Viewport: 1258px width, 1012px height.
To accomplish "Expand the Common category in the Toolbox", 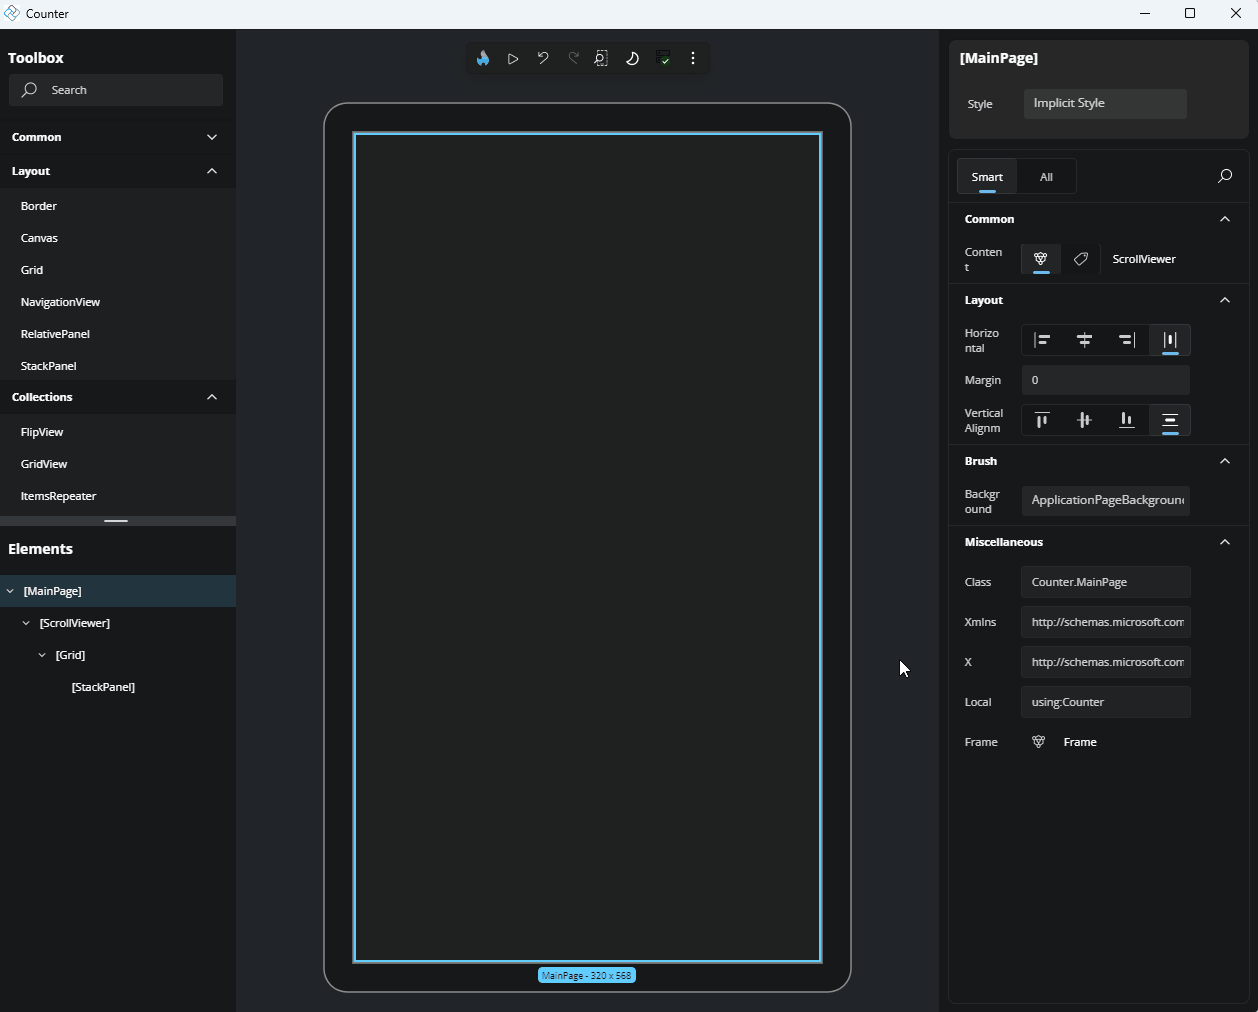I will pyautogui.click(x=115, y=137).
